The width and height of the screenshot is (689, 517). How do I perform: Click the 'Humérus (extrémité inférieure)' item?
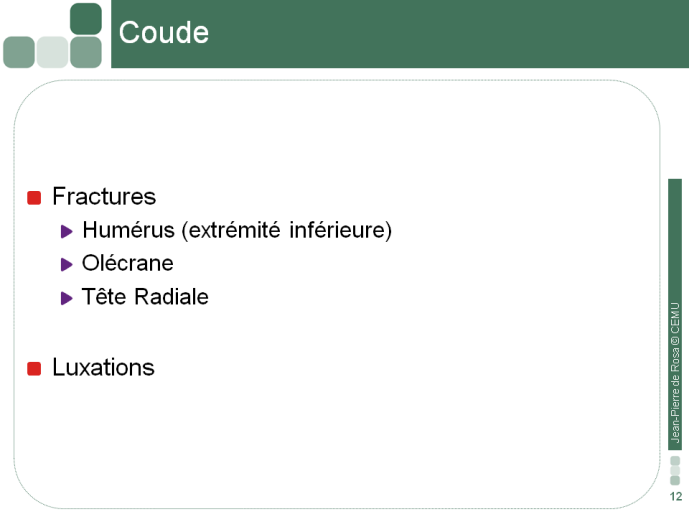237,230
